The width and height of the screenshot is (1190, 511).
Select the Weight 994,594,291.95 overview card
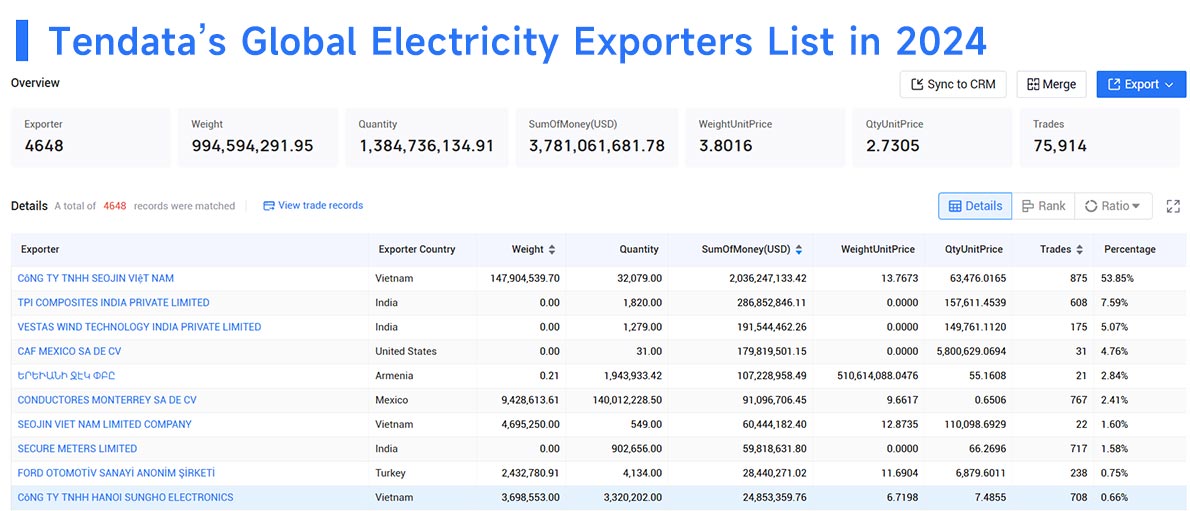258,137
